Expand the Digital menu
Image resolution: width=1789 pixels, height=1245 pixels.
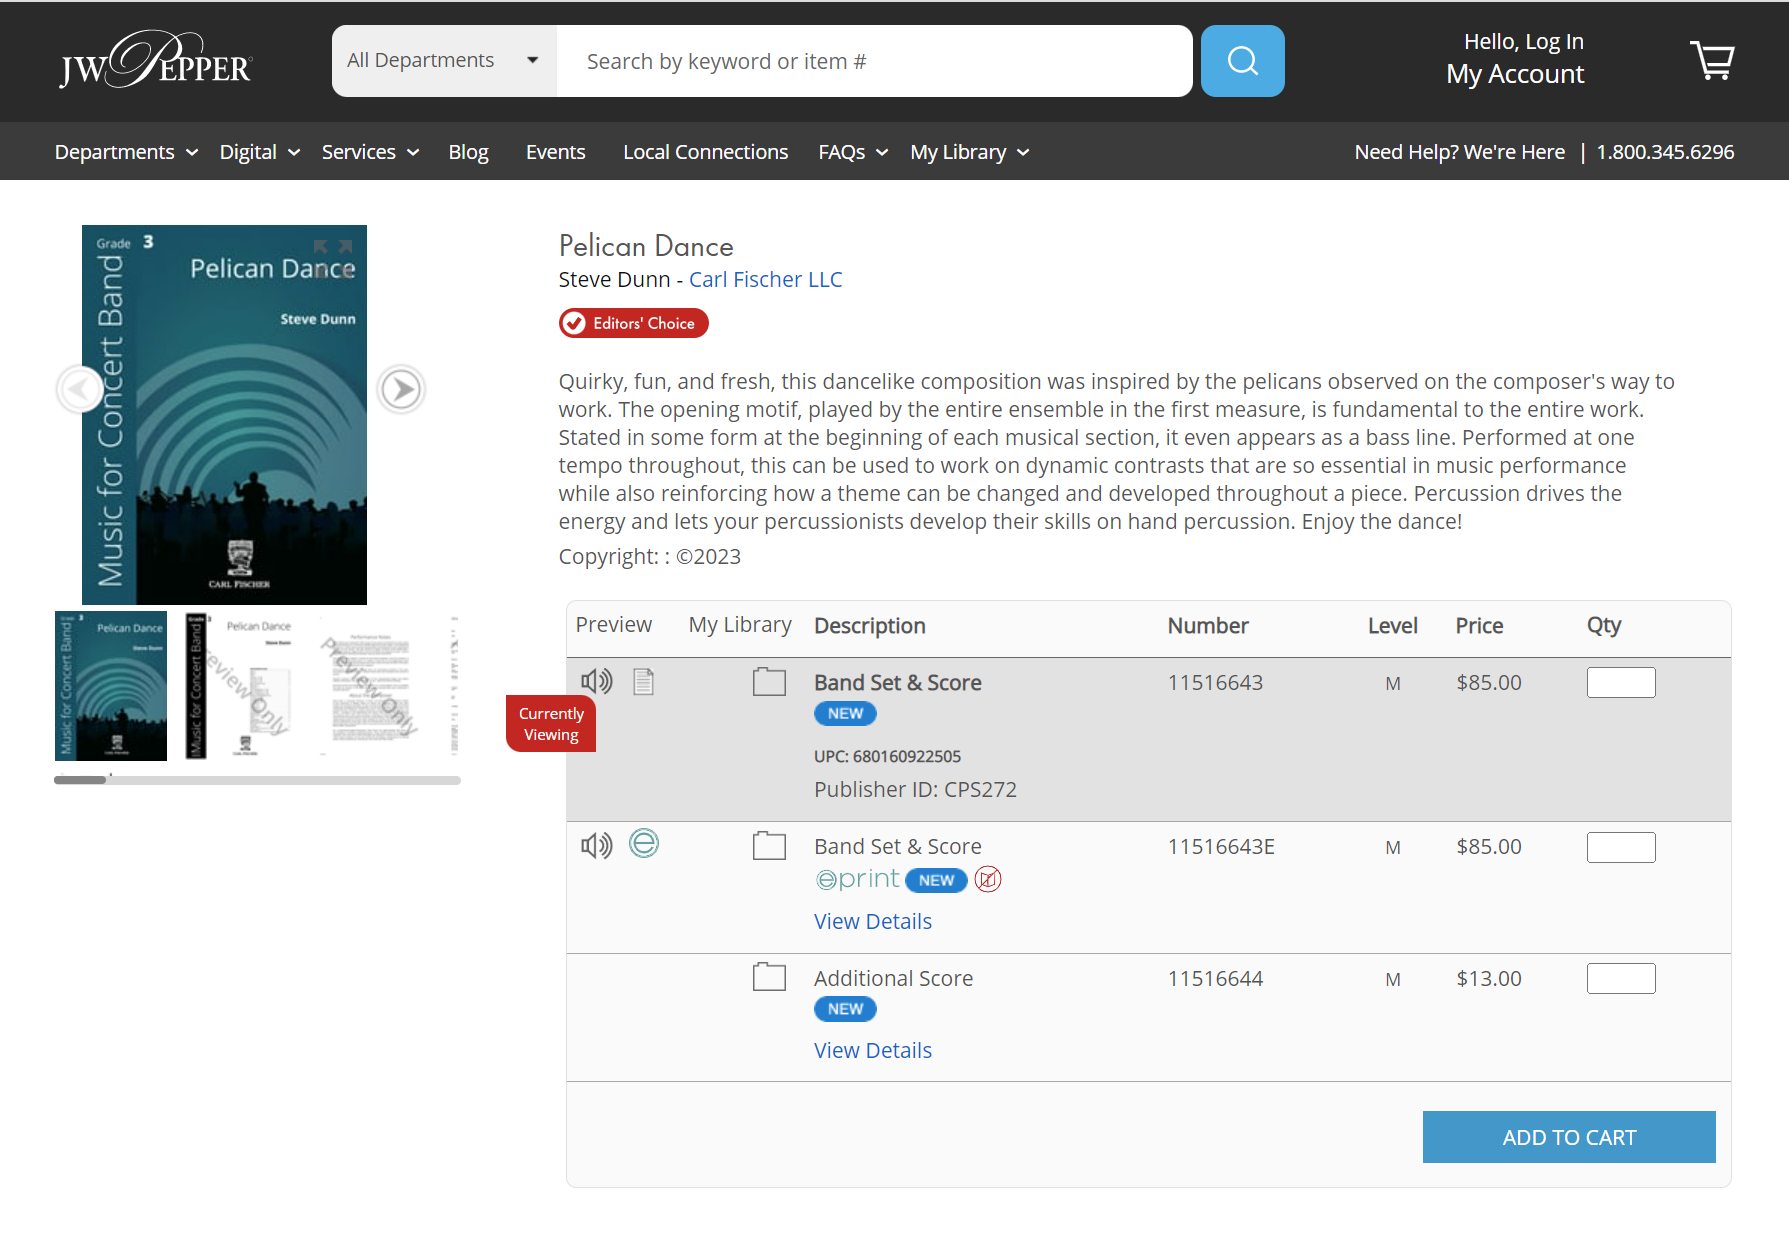260,152
